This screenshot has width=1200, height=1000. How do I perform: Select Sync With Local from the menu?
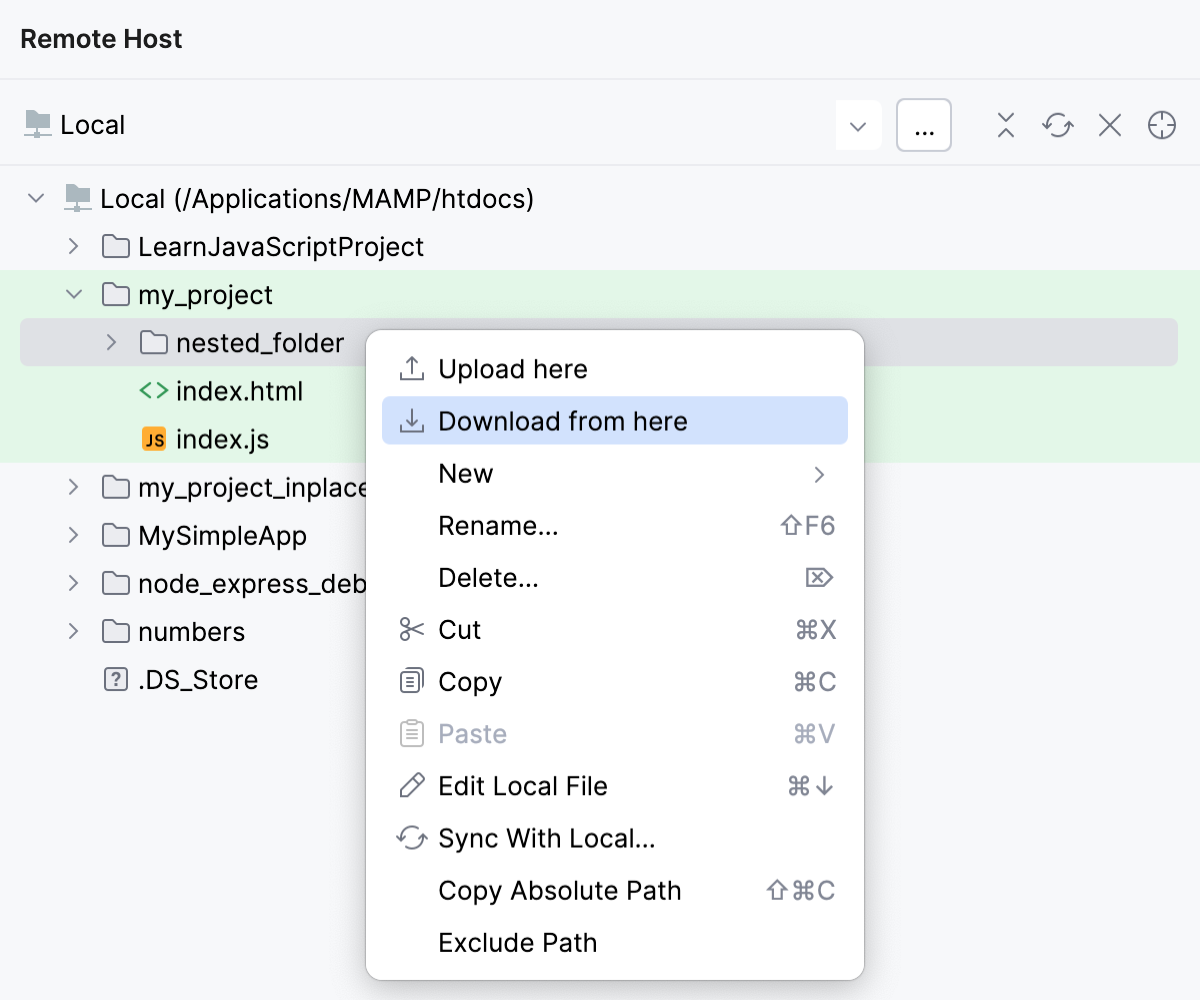point(545,838)
